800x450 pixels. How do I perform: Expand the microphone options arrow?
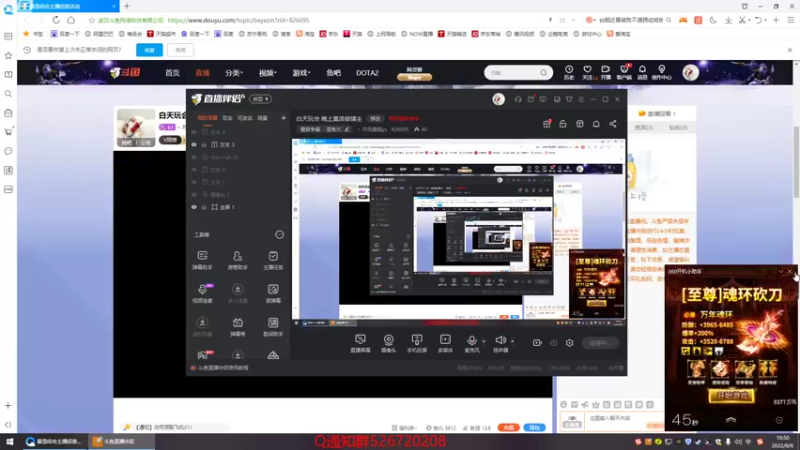pyautogui.click(x=484, y=341)
